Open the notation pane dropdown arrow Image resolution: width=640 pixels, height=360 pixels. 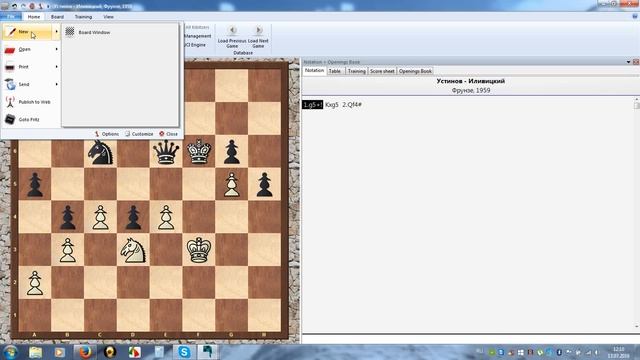tap(629, 62)
